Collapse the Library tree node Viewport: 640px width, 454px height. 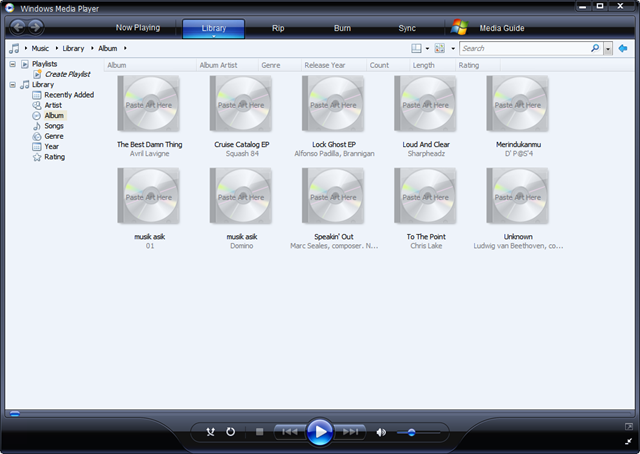click(x=13, y=85)
